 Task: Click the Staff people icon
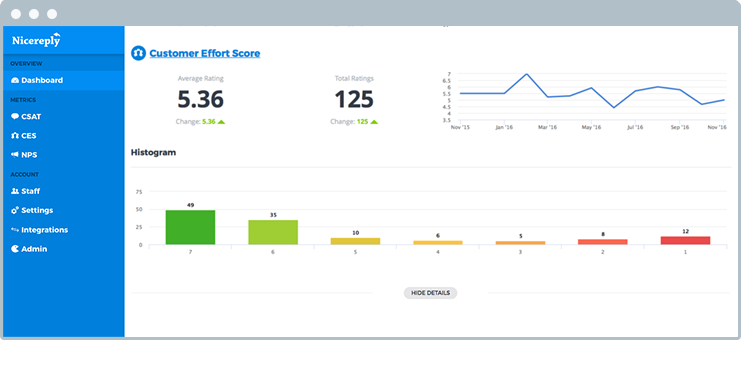click(x=15, y=191)
